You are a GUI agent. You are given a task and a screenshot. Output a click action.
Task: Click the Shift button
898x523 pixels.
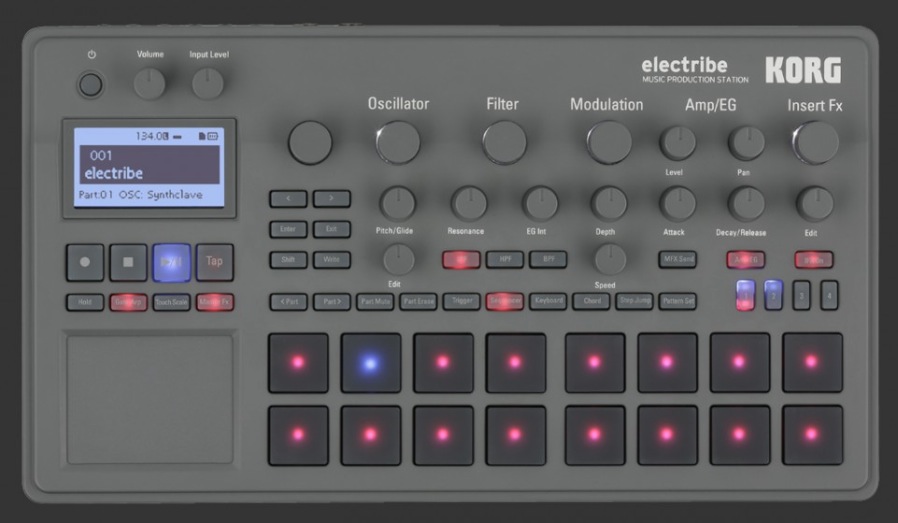tap(288, 259)
